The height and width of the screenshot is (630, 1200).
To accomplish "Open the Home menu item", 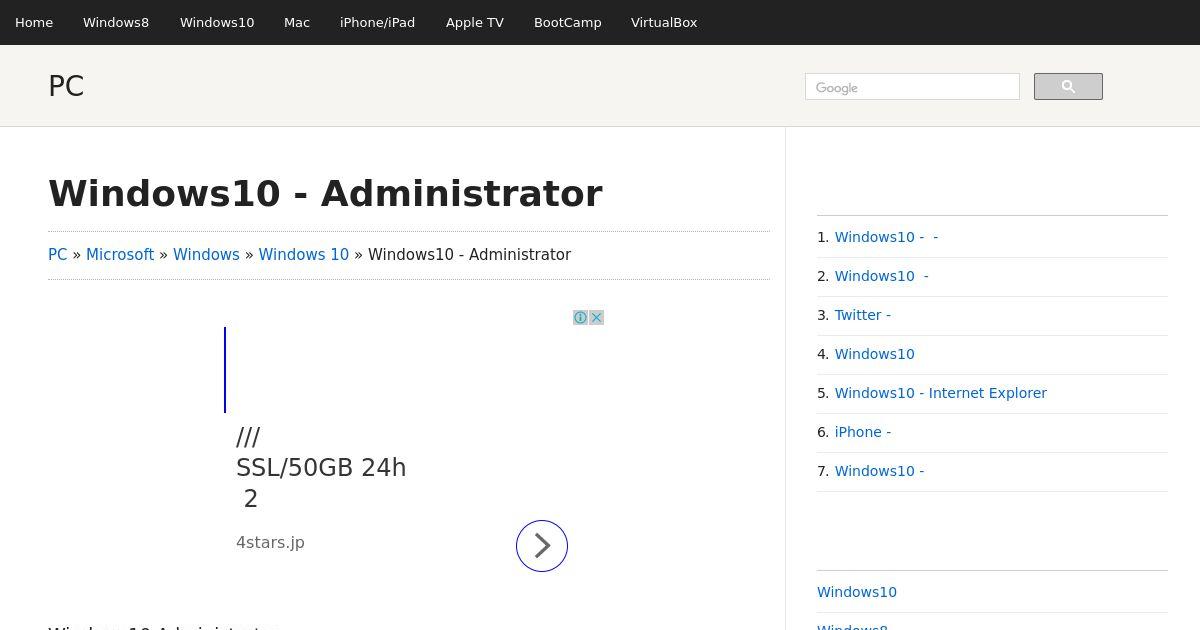I will pos(34,22).
